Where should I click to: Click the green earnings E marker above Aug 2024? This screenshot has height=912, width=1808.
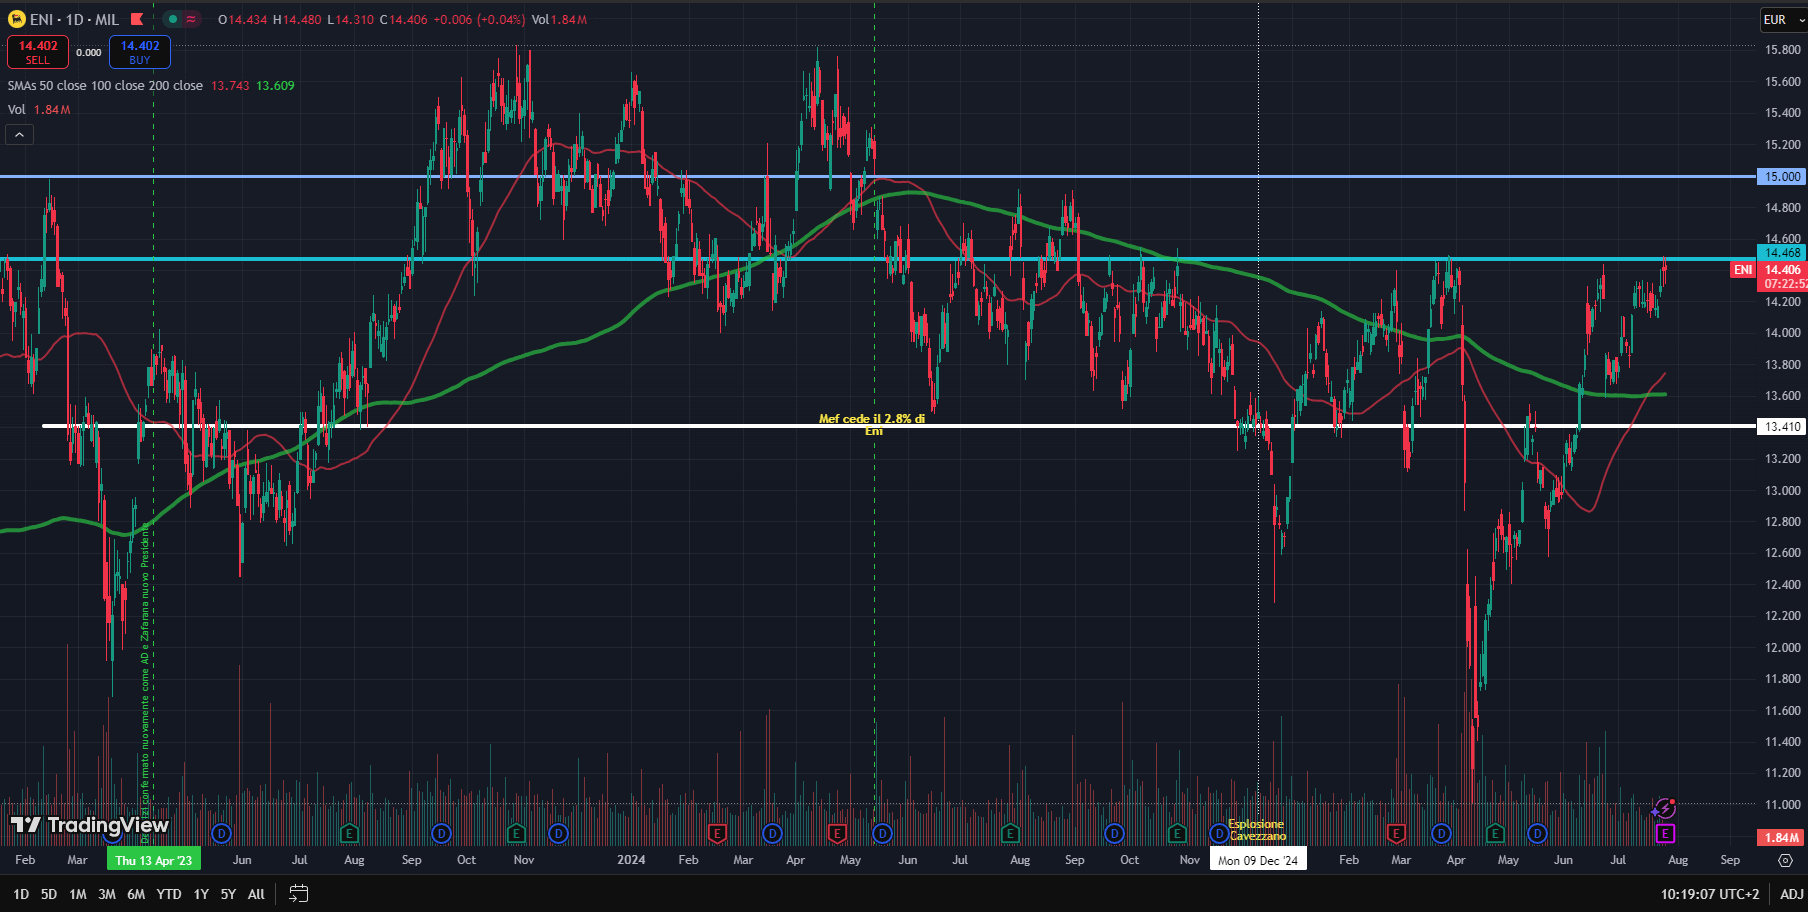1010,833
